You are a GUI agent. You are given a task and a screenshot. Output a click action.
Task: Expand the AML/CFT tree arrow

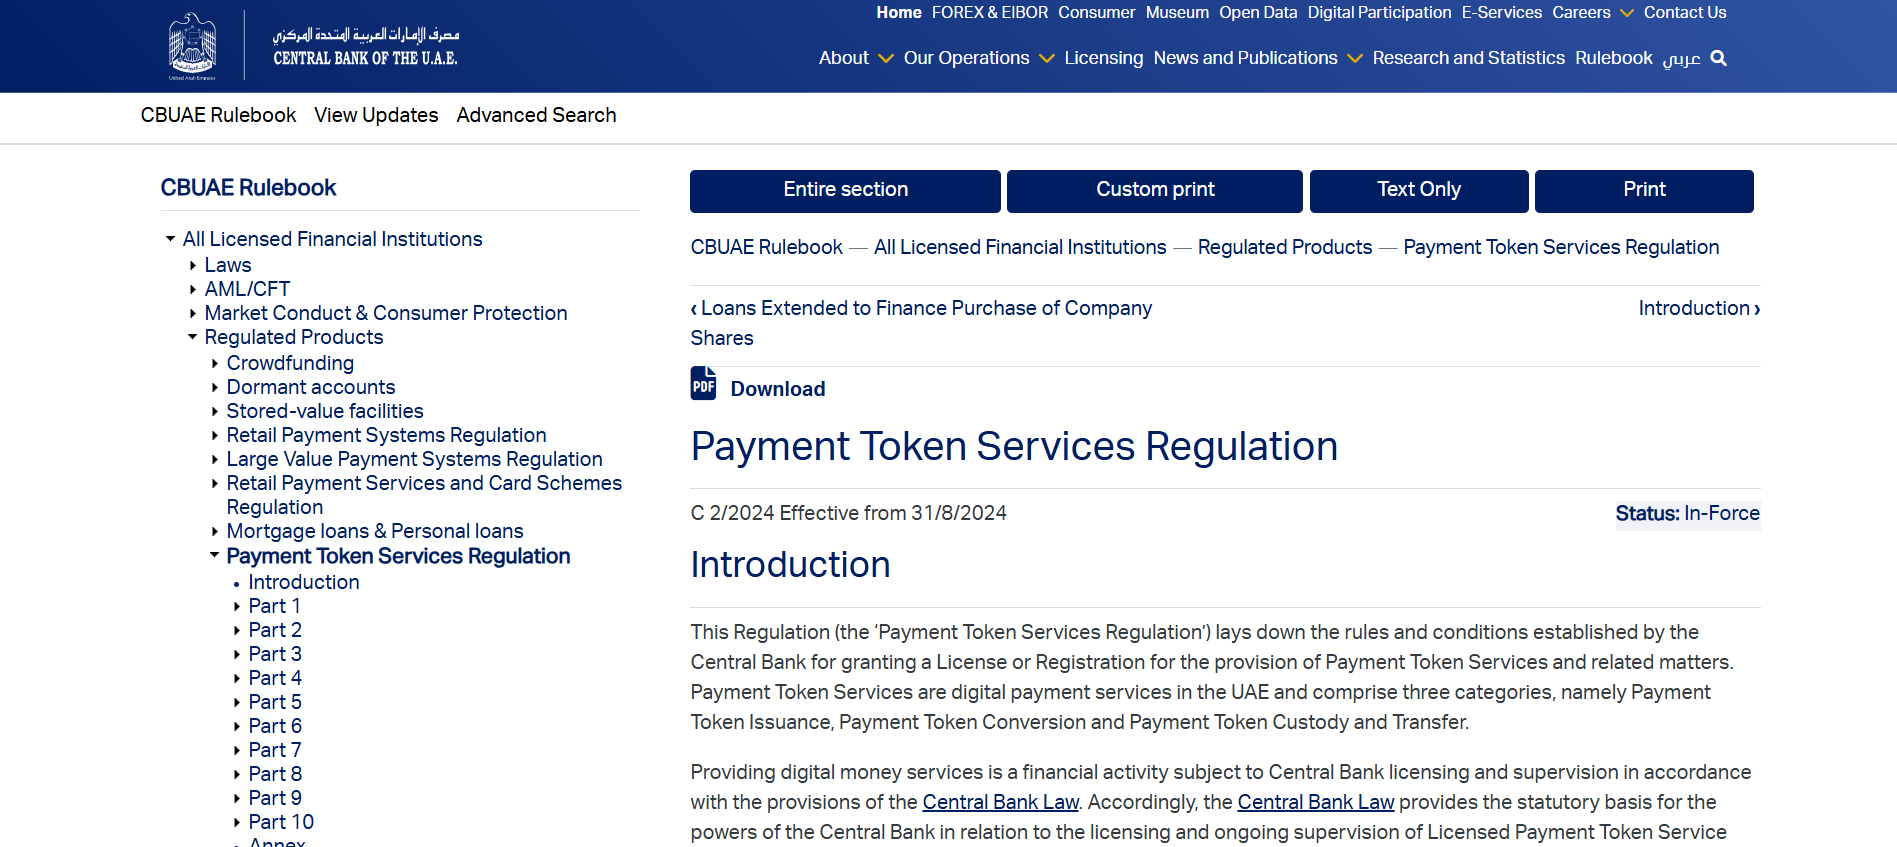[x=193, y=289]
